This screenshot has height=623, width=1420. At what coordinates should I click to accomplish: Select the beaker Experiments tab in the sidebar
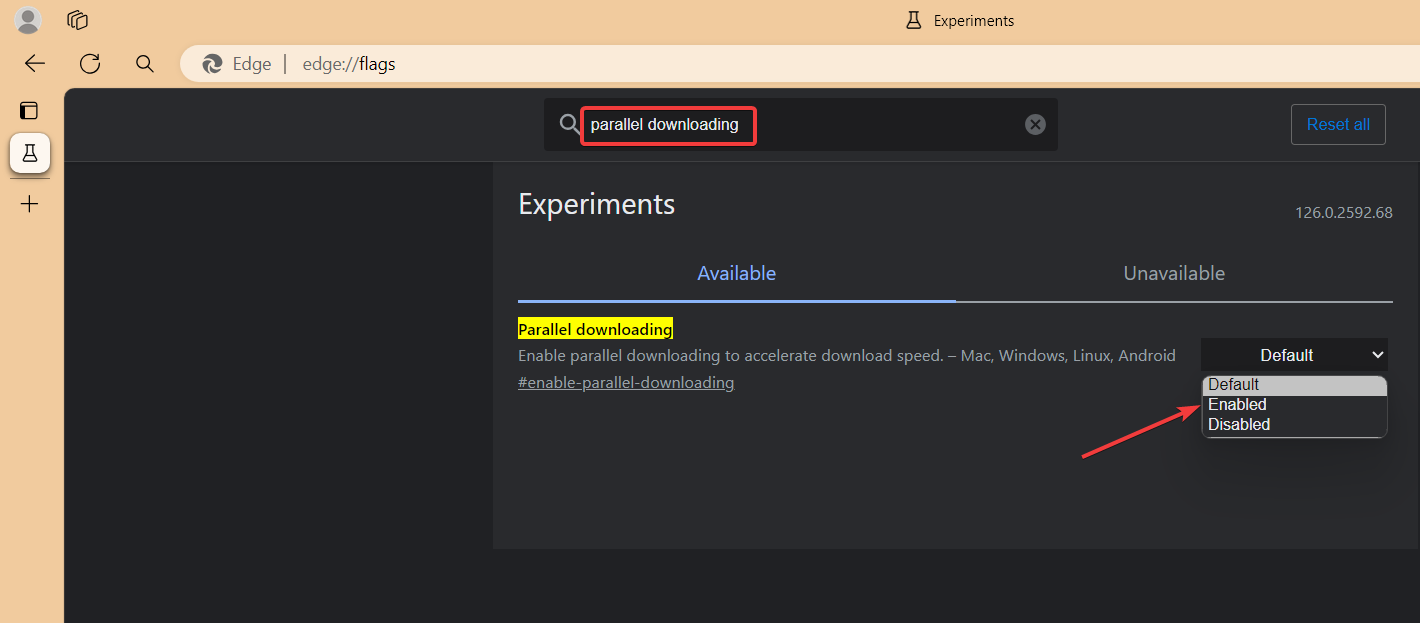click(x=29, y=153)
